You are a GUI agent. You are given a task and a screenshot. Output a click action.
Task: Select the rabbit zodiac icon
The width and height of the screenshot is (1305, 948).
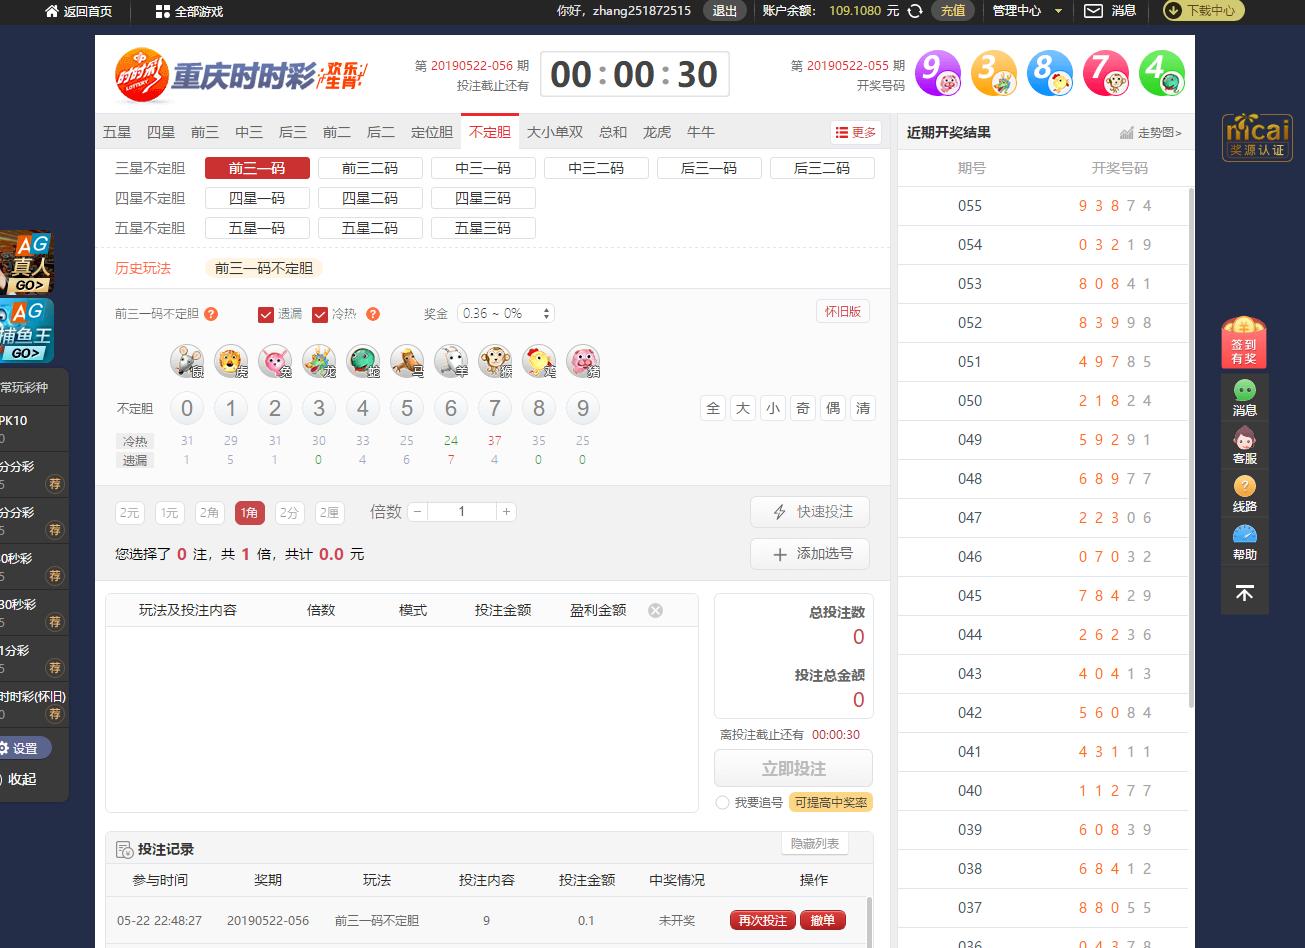click(275, 360)
